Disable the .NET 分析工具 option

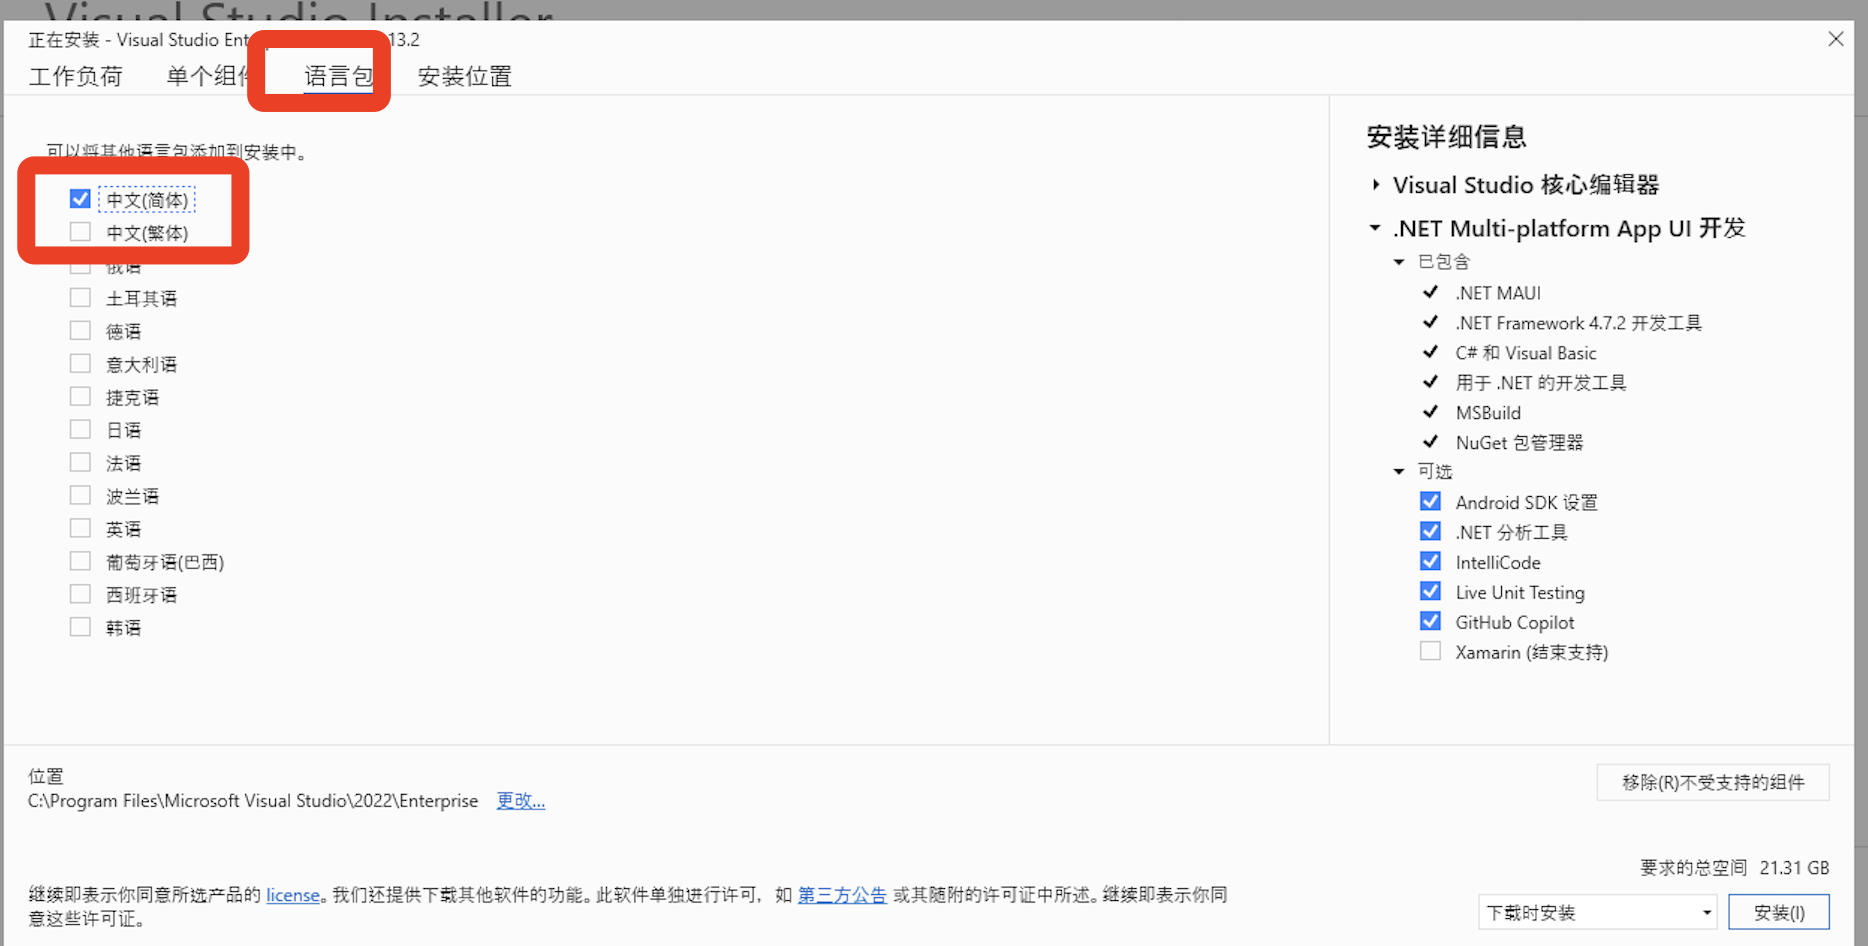[x=1430, y=531]
